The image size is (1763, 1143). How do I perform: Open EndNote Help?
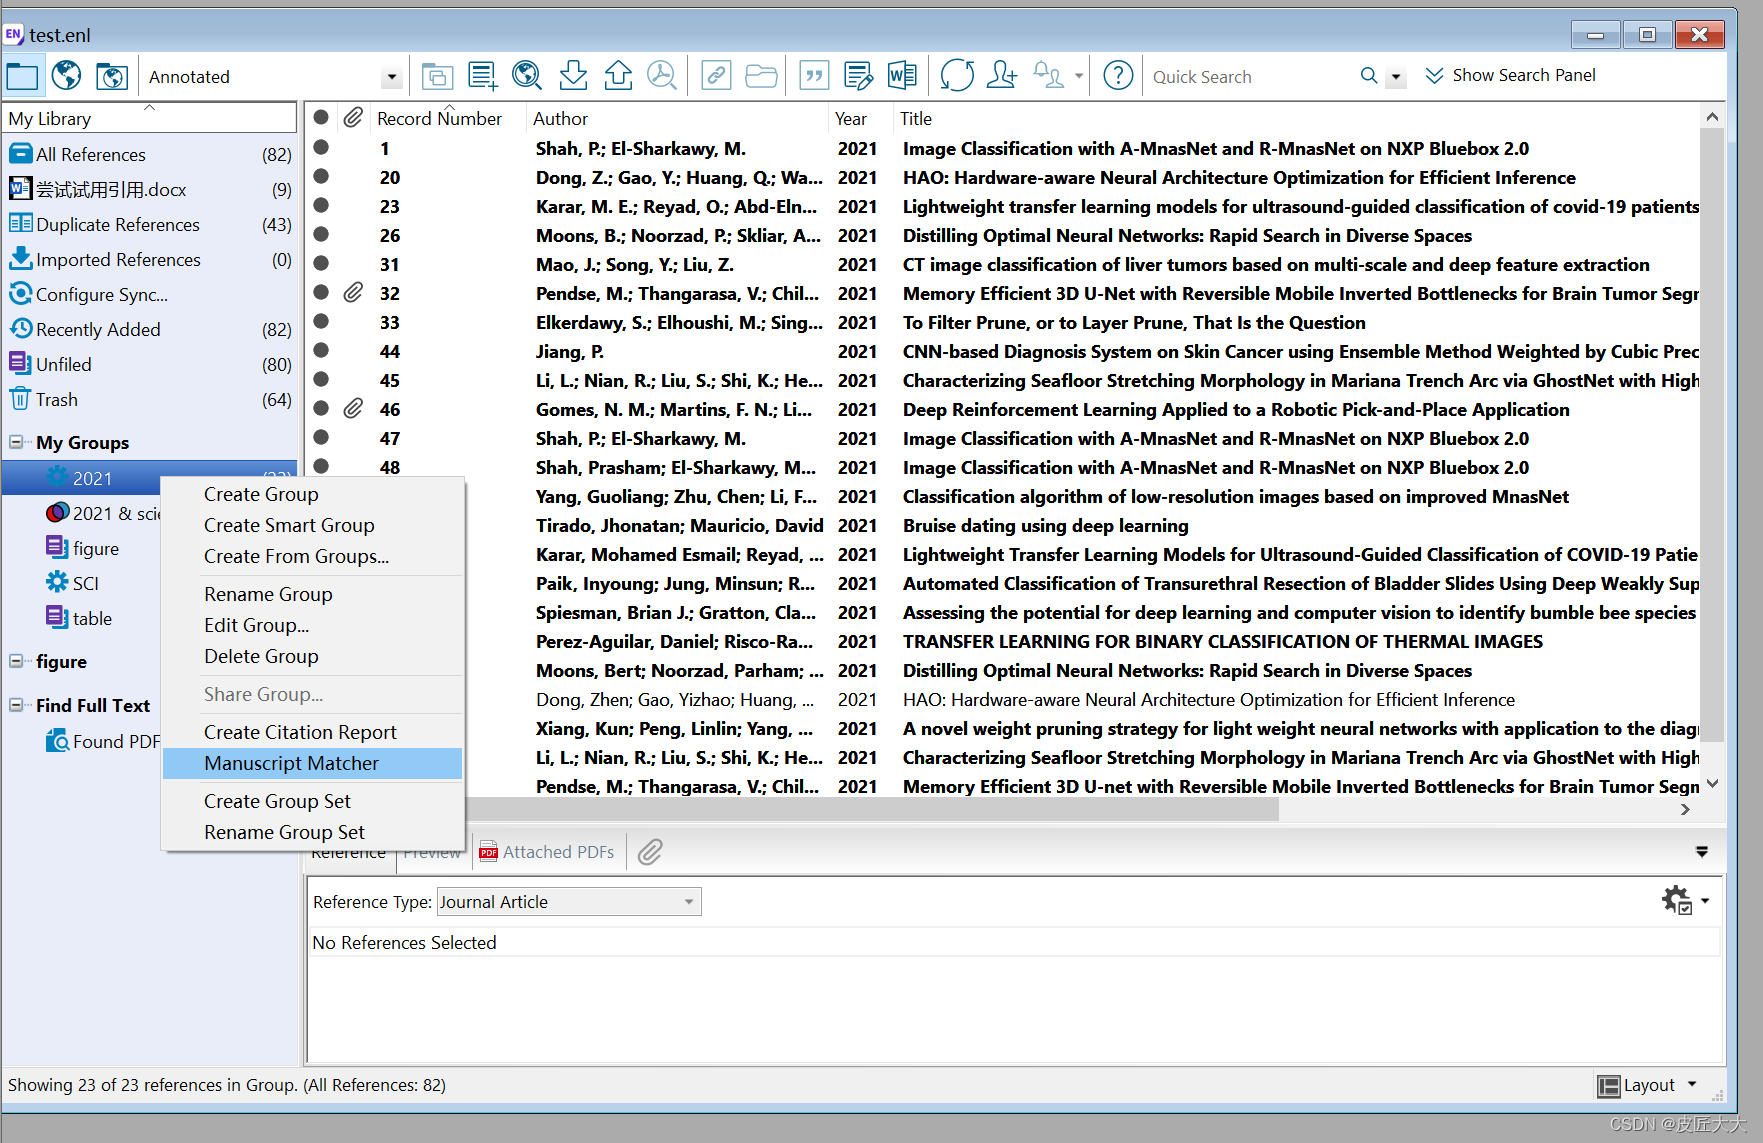click(1118, 75)
